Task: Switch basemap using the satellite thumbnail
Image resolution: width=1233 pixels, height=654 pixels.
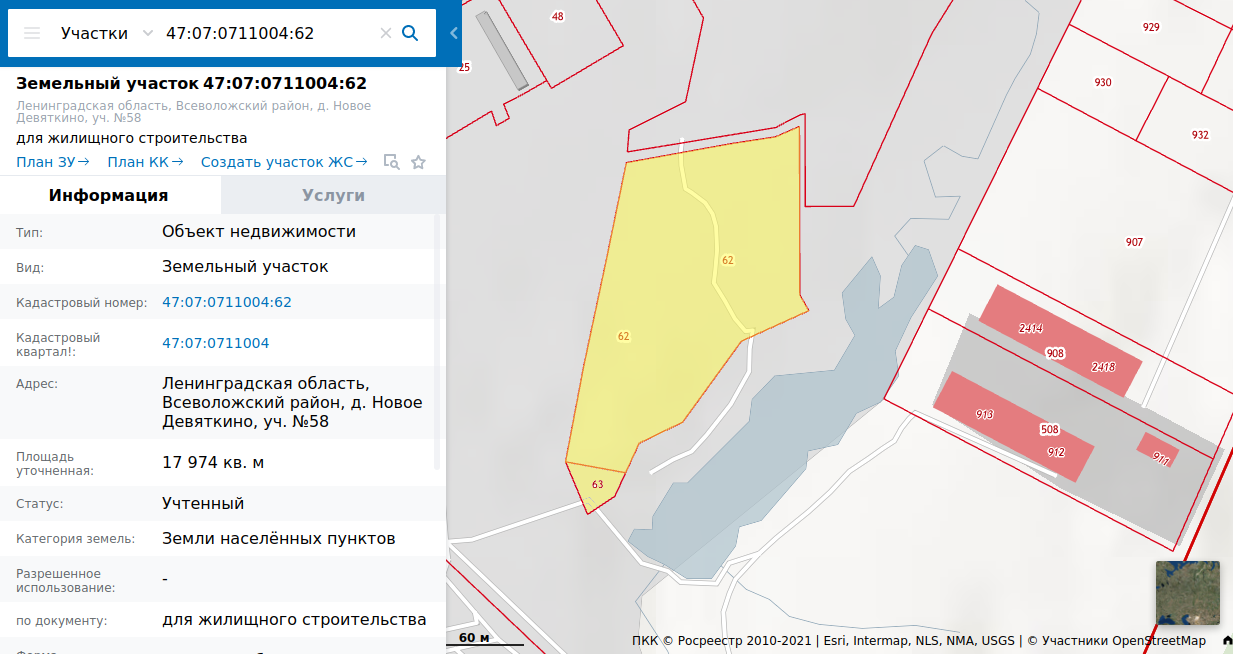Action: (1187, 593)
